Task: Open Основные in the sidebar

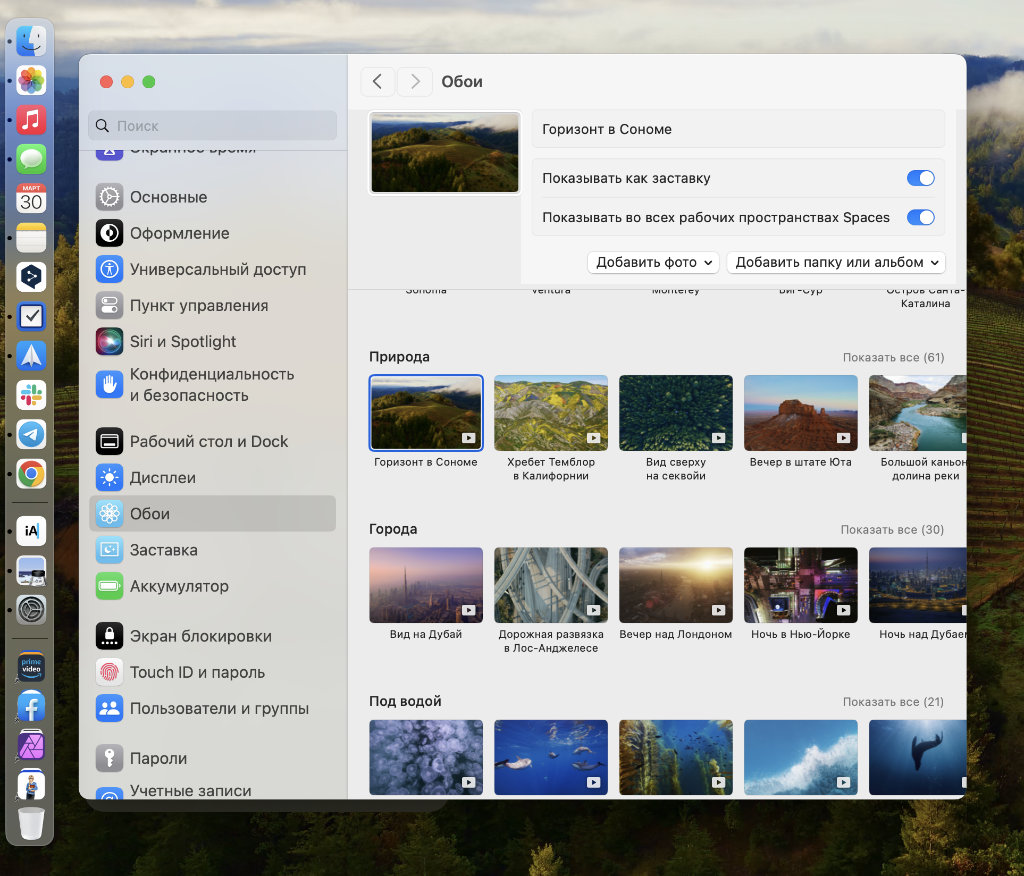Action: coord(168,197)
